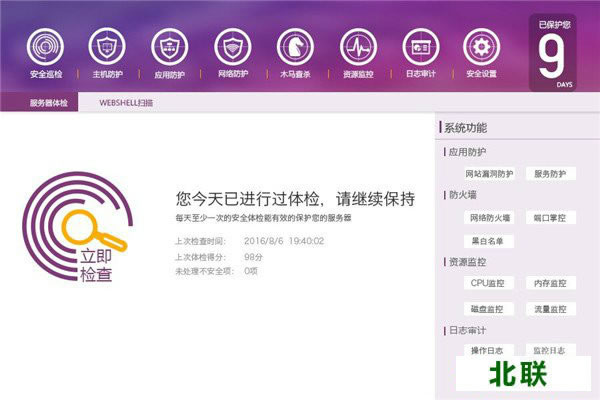Open 资源监控 resource monitor top icon
The width and height of the screenshot is (600, 400).
tap(357, 46)
